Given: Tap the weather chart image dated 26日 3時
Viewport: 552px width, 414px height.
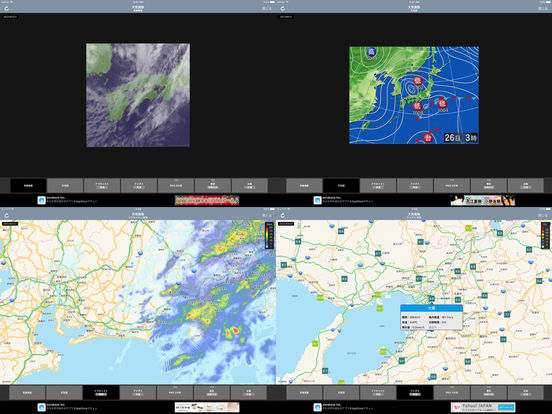Looking at the screenshot, I should click(x=414, y=95).
